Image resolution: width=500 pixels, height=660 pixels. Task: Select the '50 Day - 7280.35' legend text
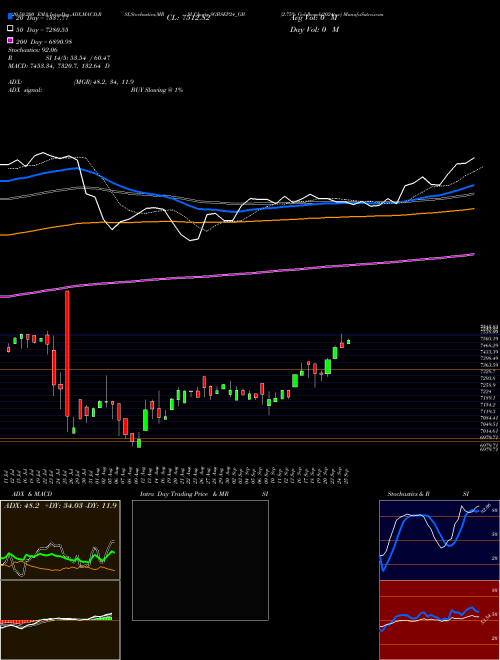pyautogui.click(x=42, y=30)
